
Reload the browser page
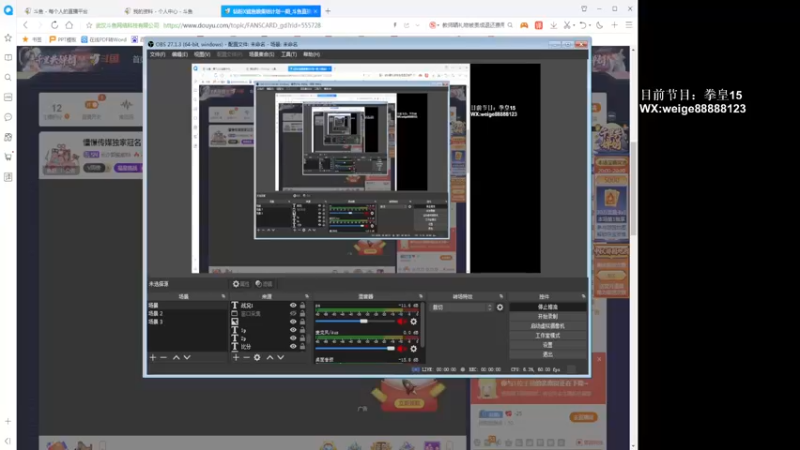point(54,25)
